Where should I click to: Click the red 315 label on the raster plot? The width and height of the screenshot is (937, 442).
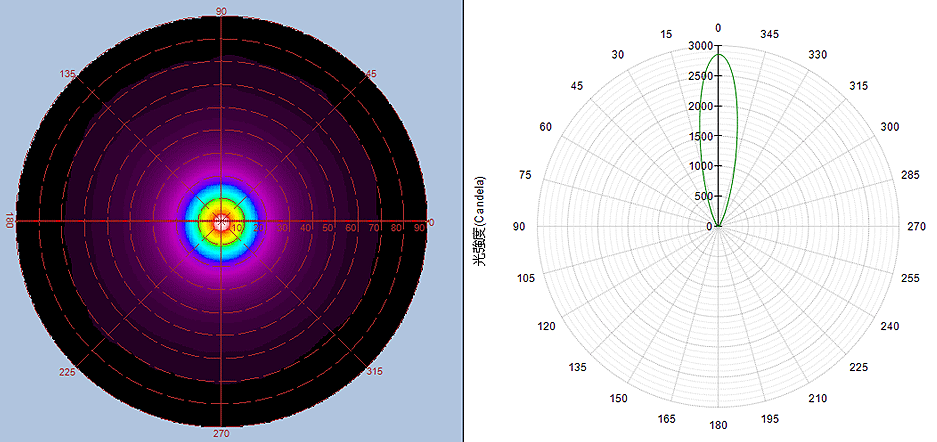tap(371, 373)
